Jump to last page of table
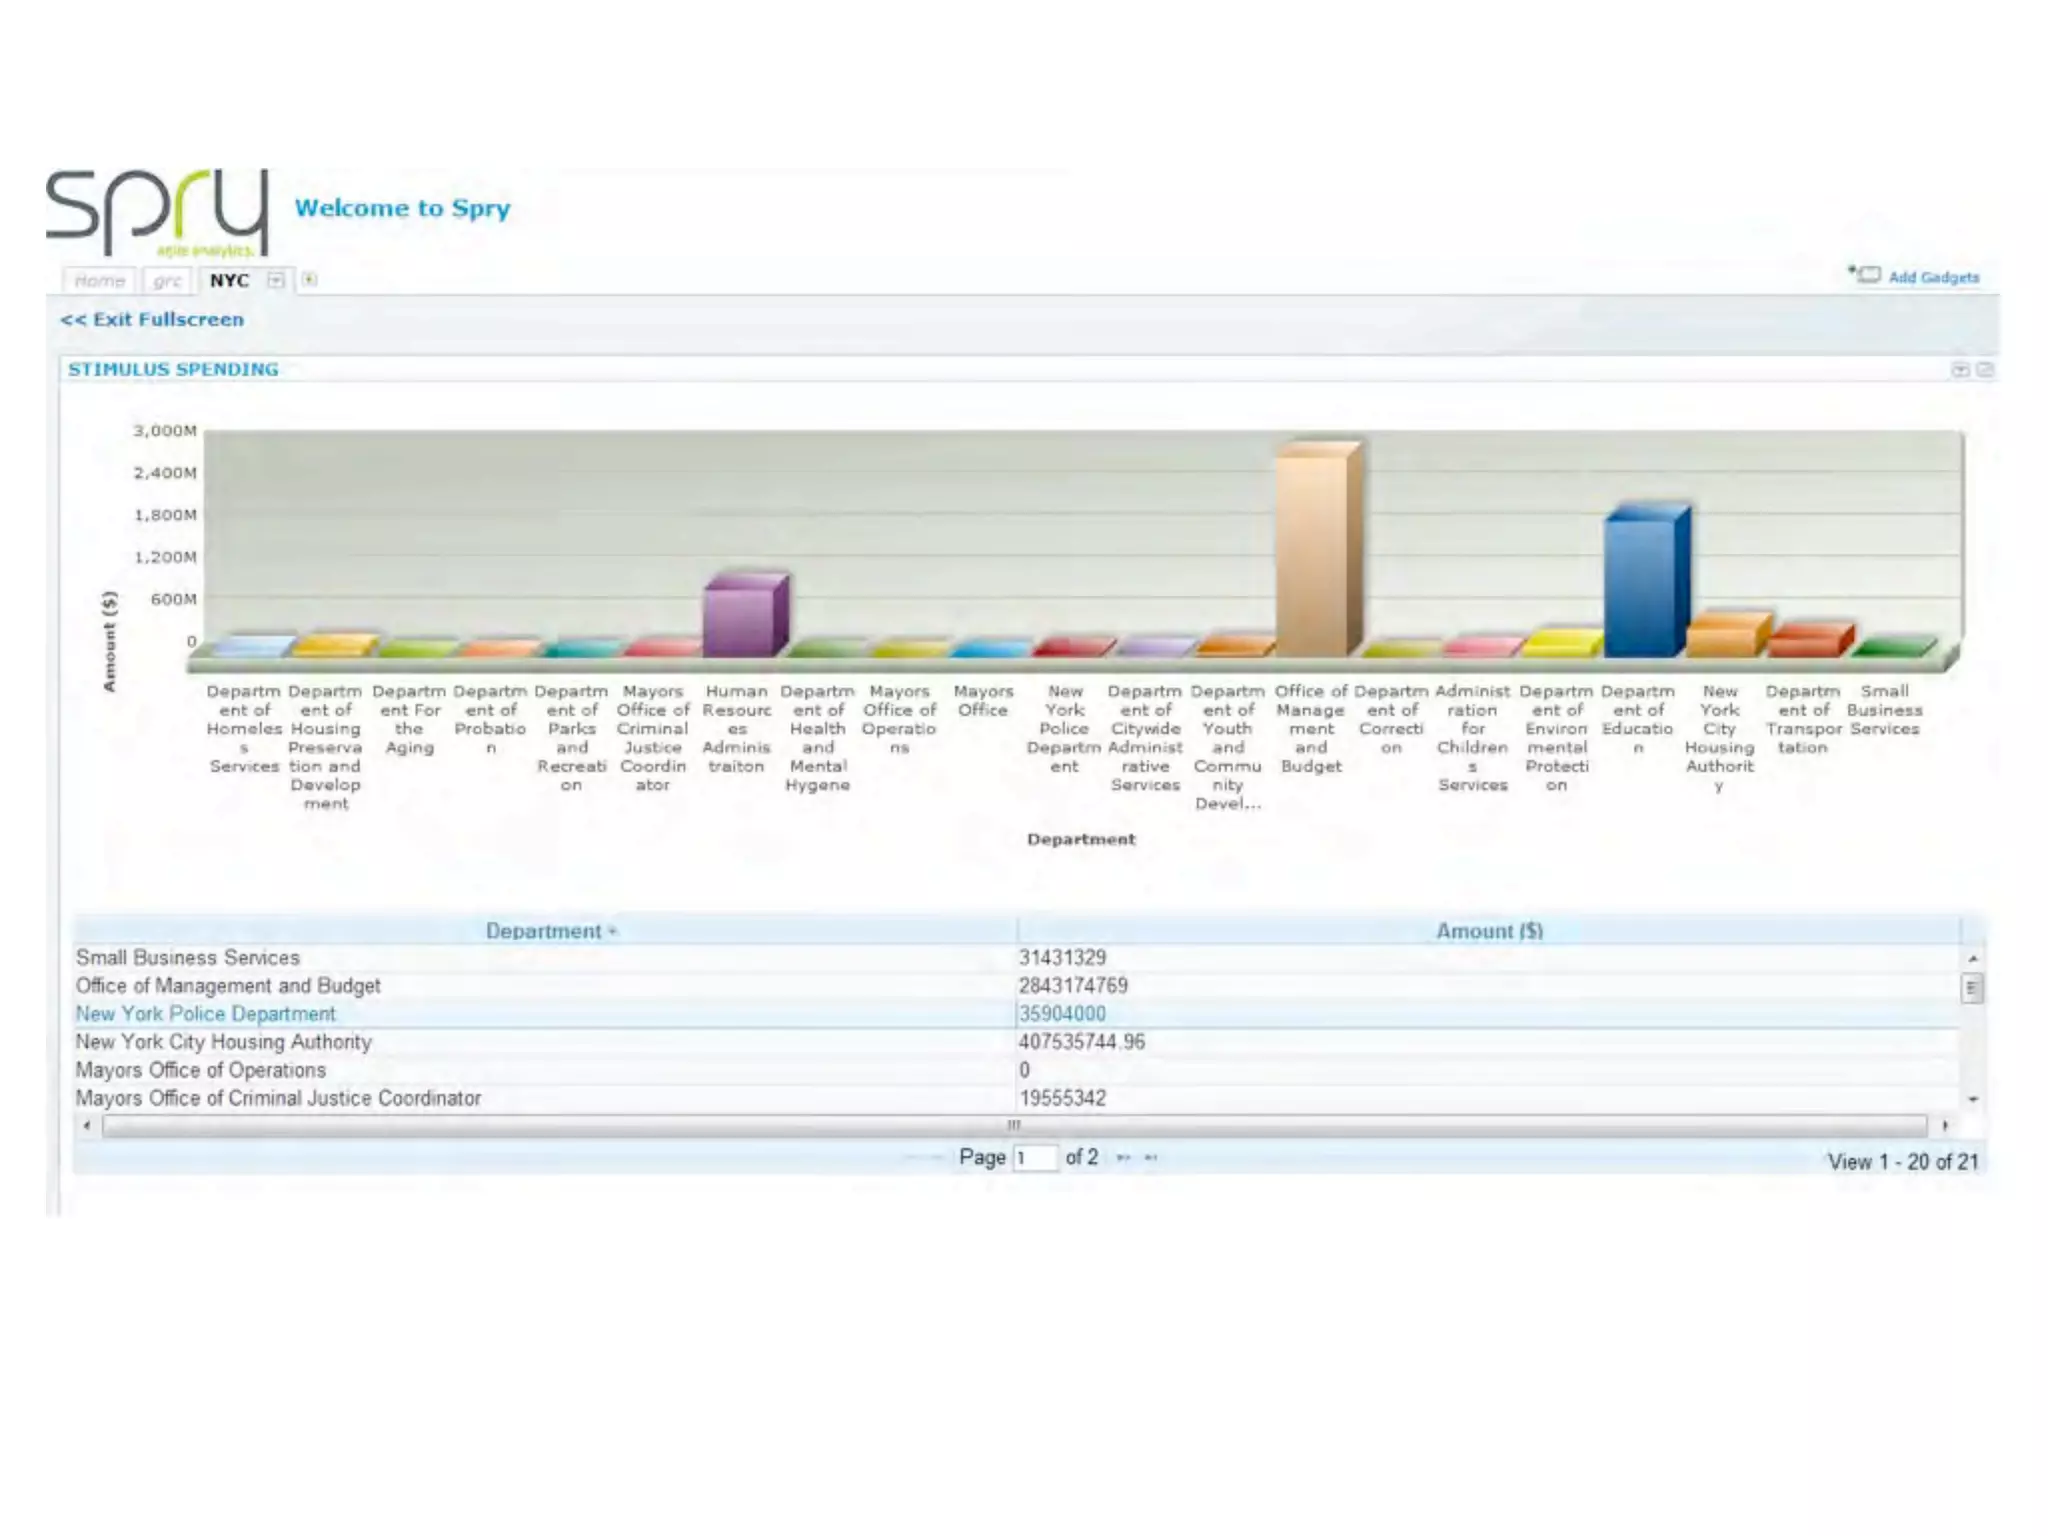The height and width of the screenshot is (1536, 2048). click(x=1151, y=1158)
